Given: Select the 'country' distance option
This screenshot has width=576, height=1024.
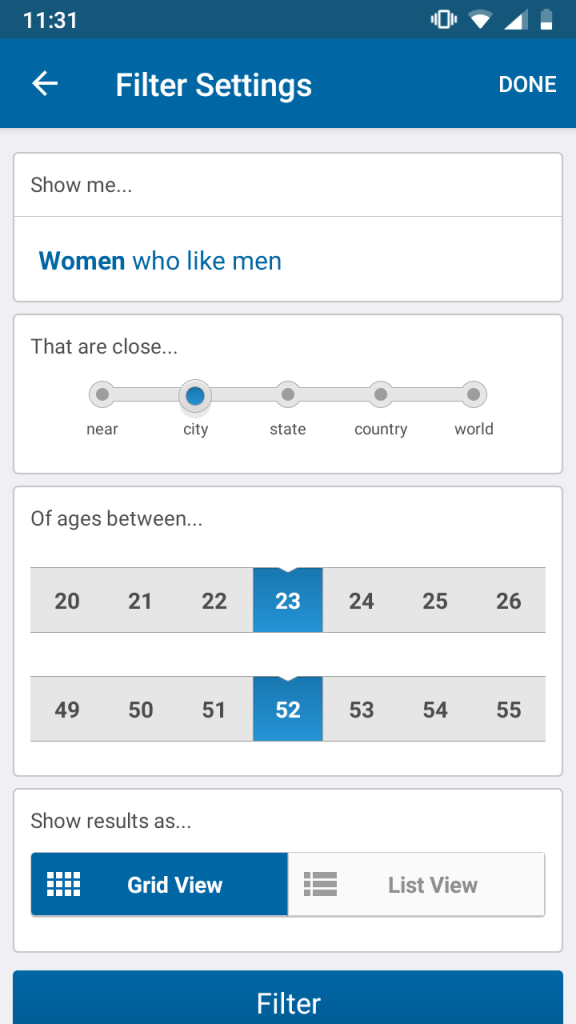Looking at the screenshot, I should pos(380,394).
